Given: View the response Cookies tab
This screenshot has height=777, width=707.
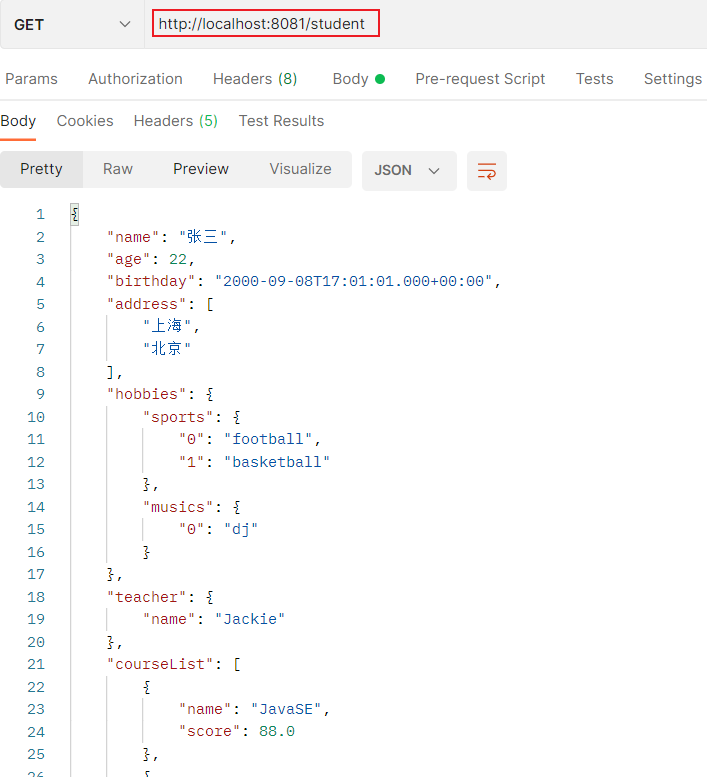Looking at the screenshot, I should 85,121.
